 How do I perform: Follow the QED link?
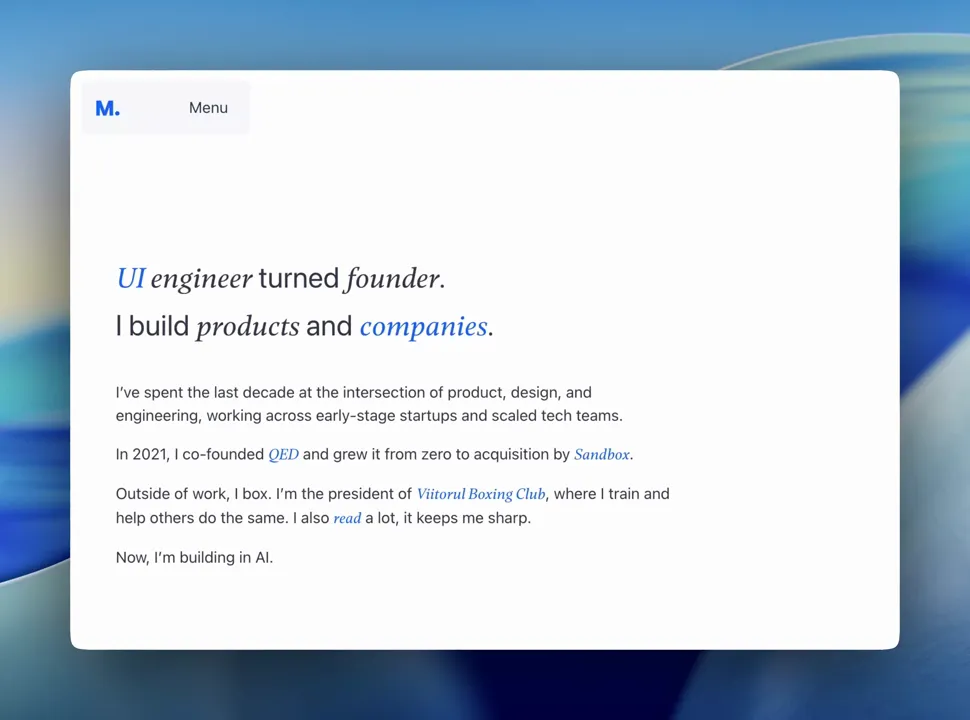tap(283, 455)
